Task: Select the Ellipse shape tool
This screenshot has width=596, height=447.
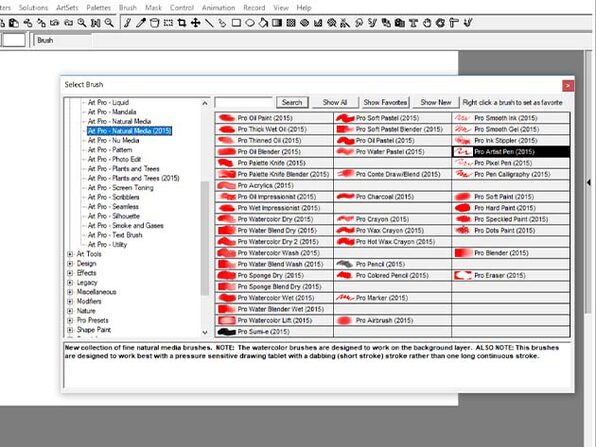Action: coord(250,23)
